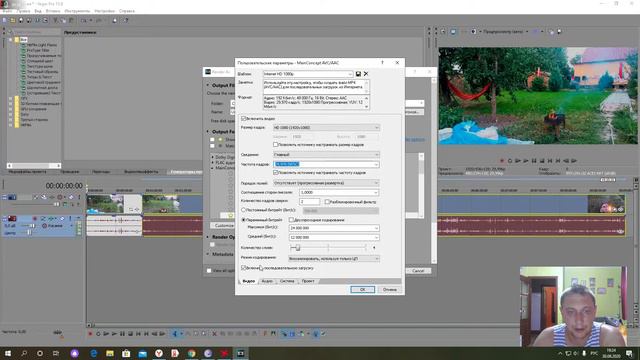Open the Инструменты menu
640x360 pixels.
[77, 11]
